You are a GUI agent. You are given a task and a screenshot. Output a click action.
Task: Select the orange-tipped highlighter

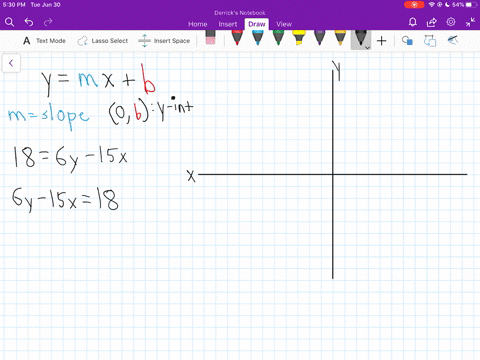click(340, 37)
